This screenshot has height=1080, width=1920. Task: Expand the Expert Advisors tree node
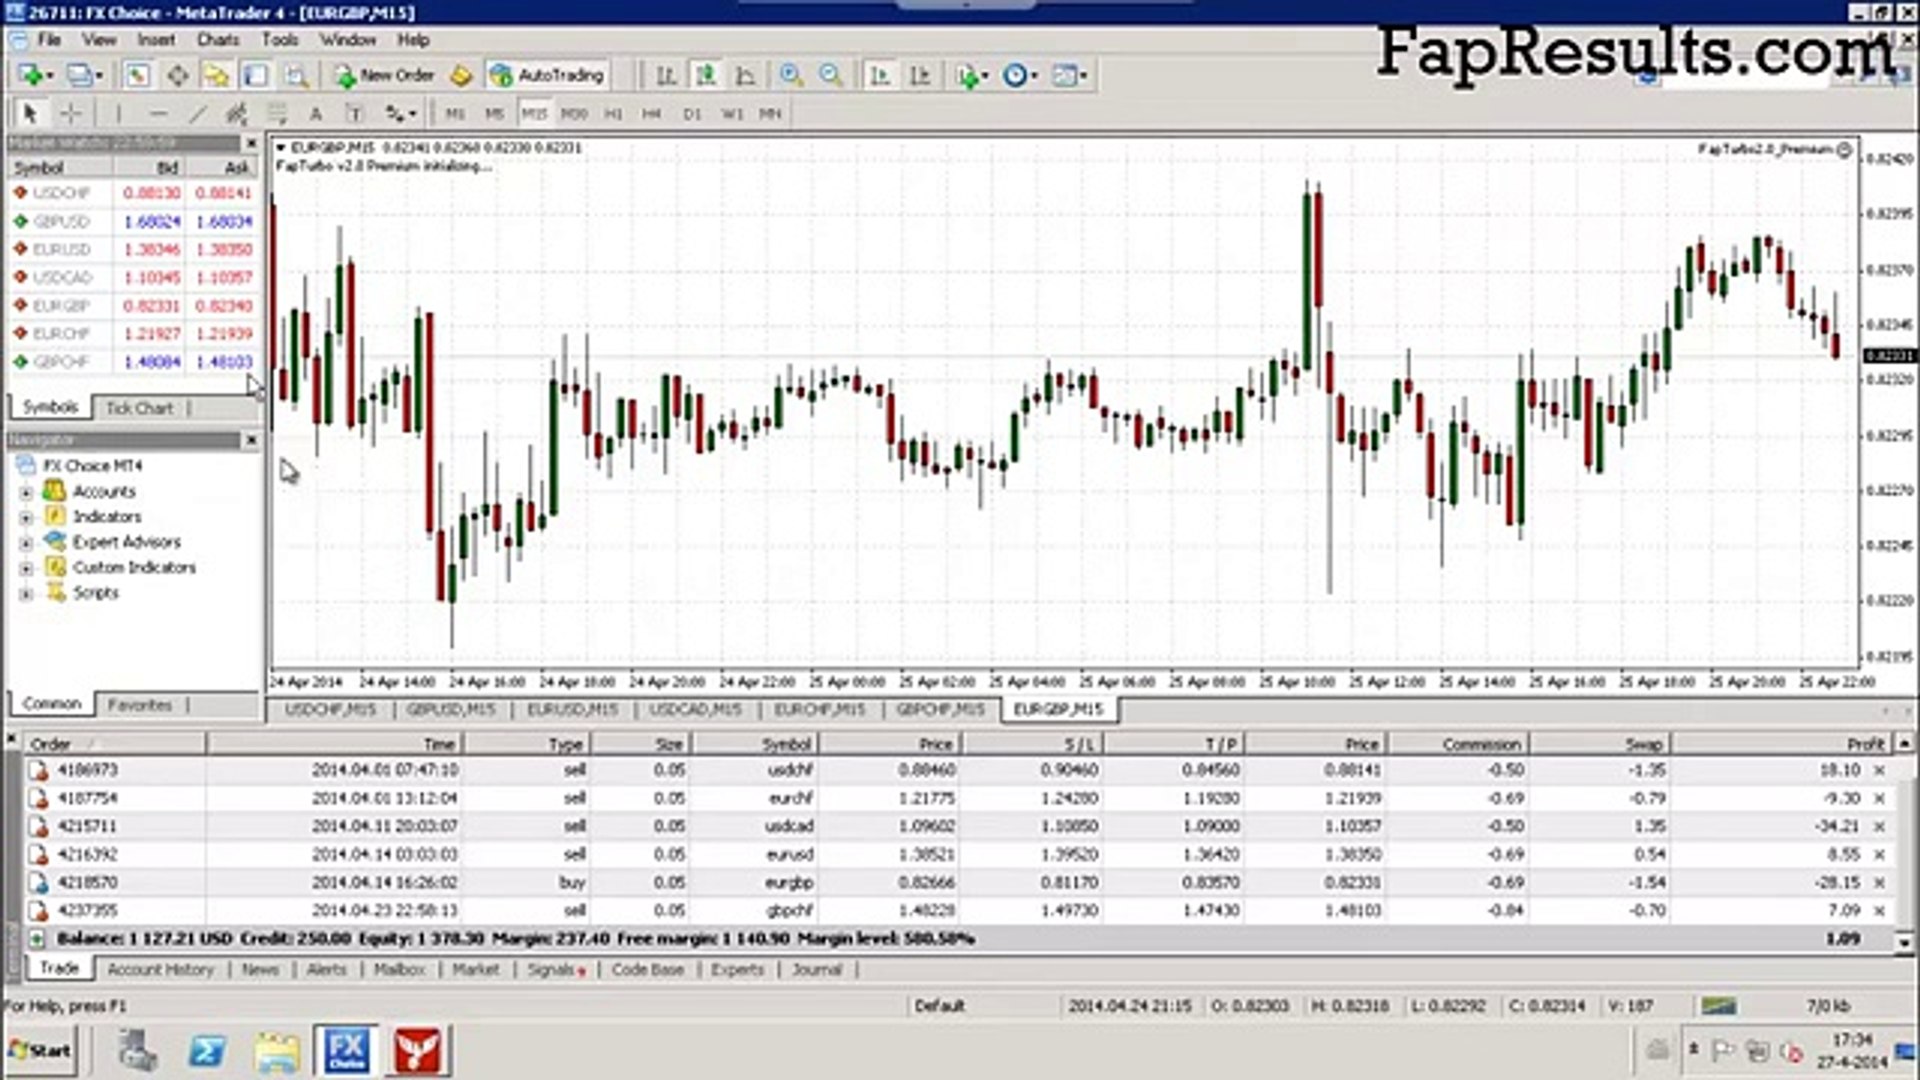[27, 542]
